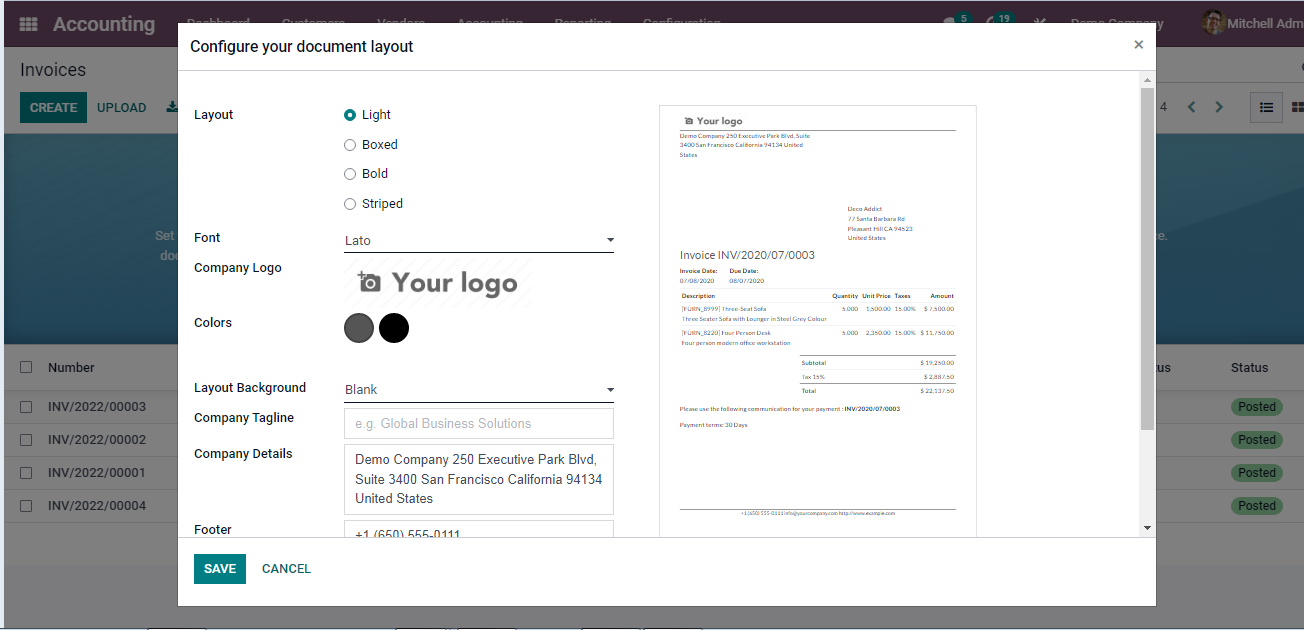Tick the checkbox for INV/2022/00003

pyautogui.click(x=26, y=407)
